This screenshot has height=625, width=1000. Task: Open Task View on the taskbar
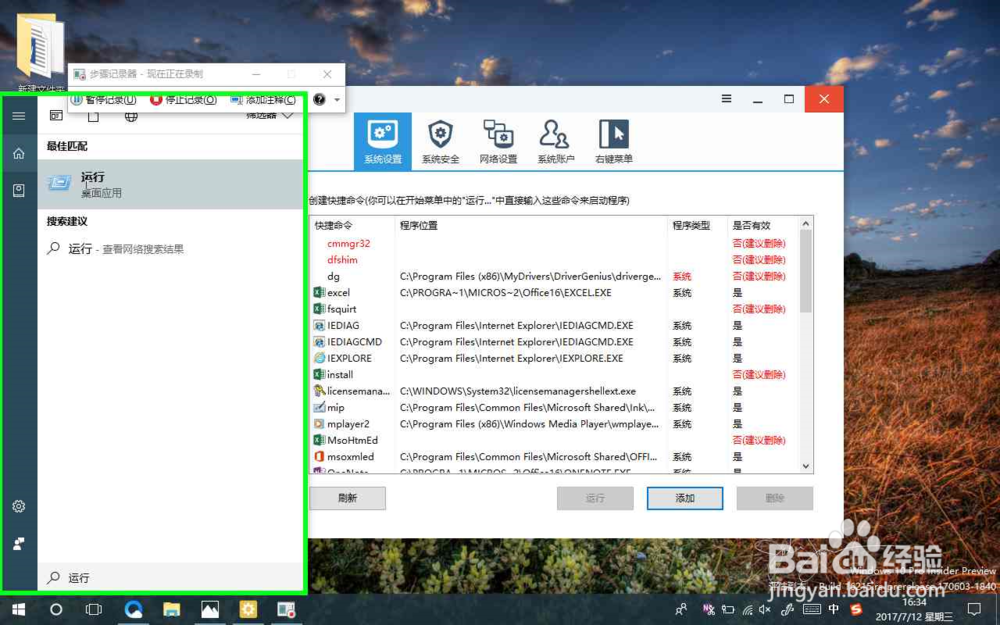(x=92, y=610)
